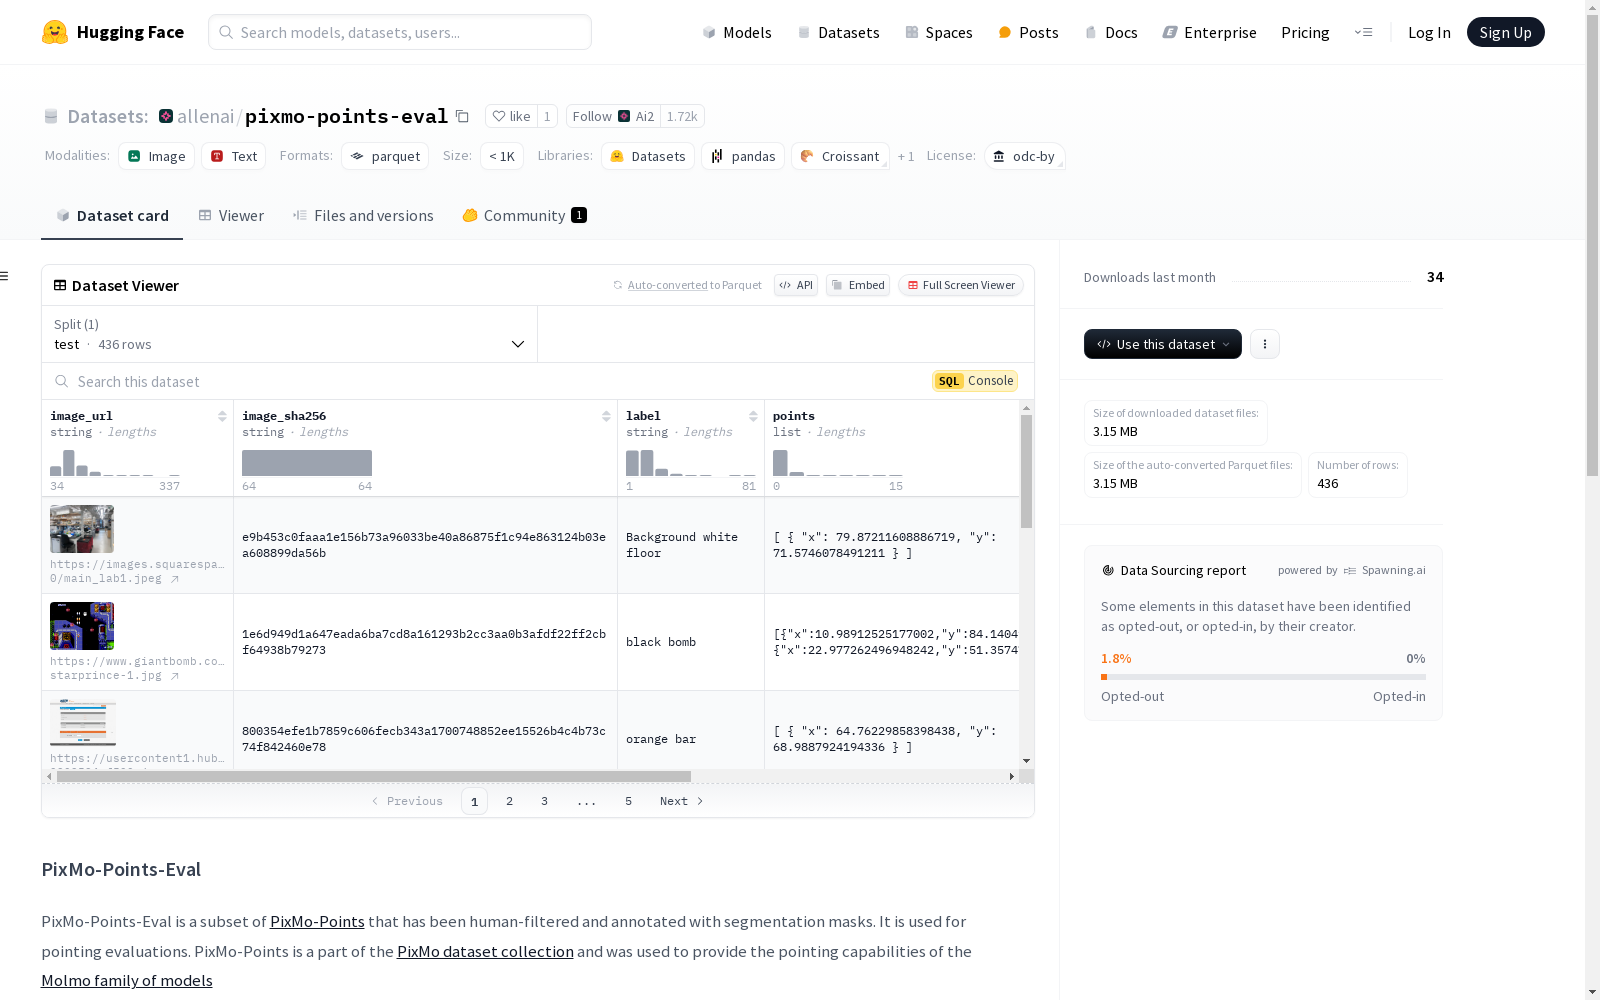Open the Full Screen Viewer
The height and width of the screenshot is (1000, 1600).
[x=961, y=285]
